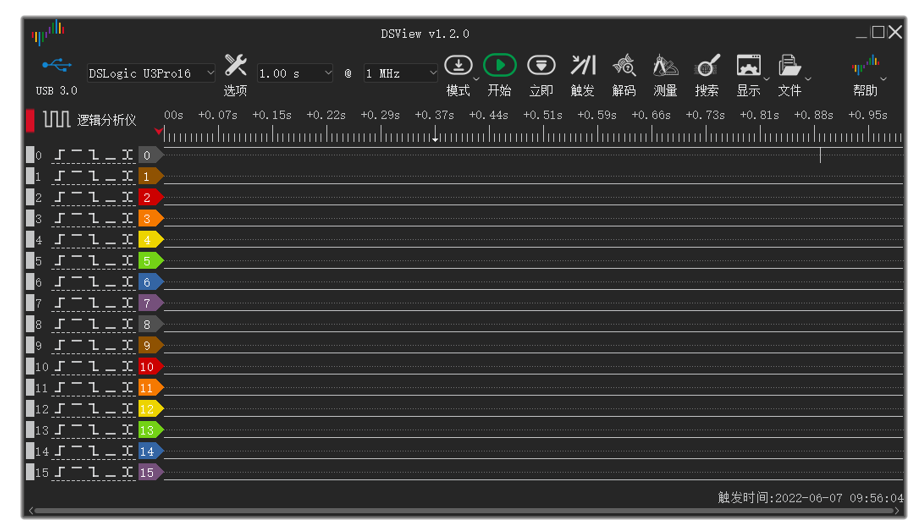Open the 触发 trigger settings
Image resolution: width=920 pixels, height=529 pixels.
[x=583, y=66]
